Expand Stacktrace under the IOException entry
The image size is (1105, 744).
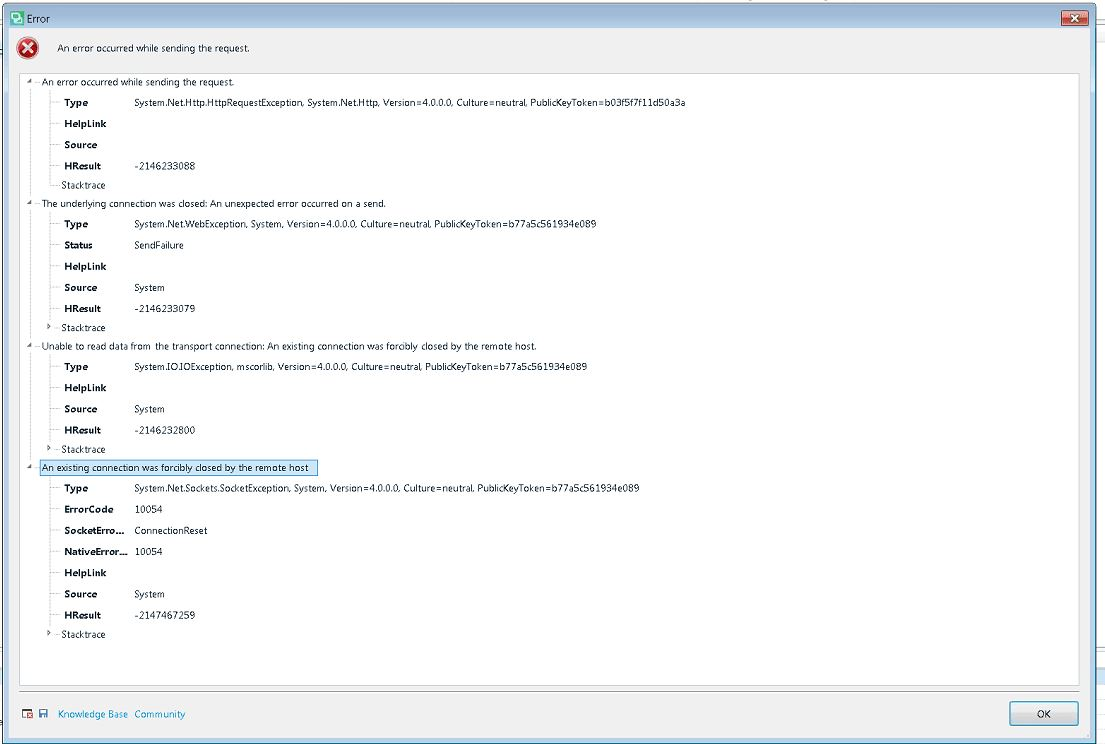(x=49, y=449)
